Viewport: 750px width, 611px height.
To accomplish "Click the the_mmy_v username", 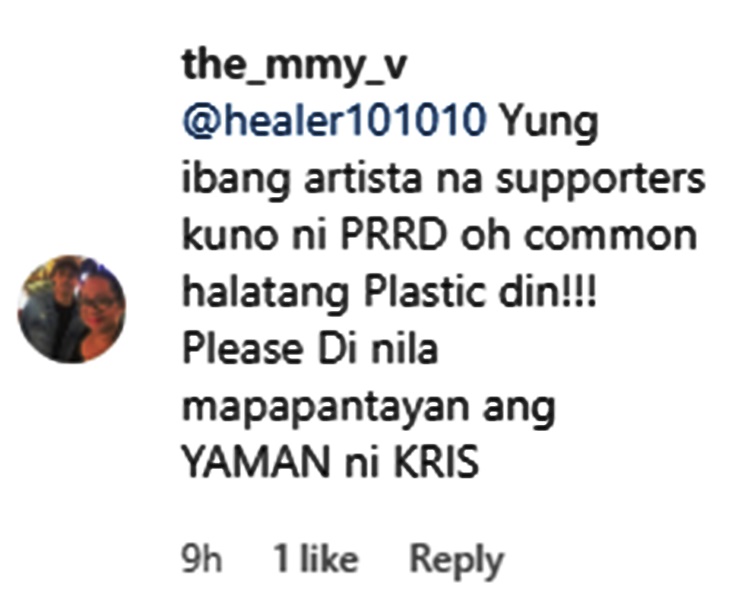I will point(295,66).
